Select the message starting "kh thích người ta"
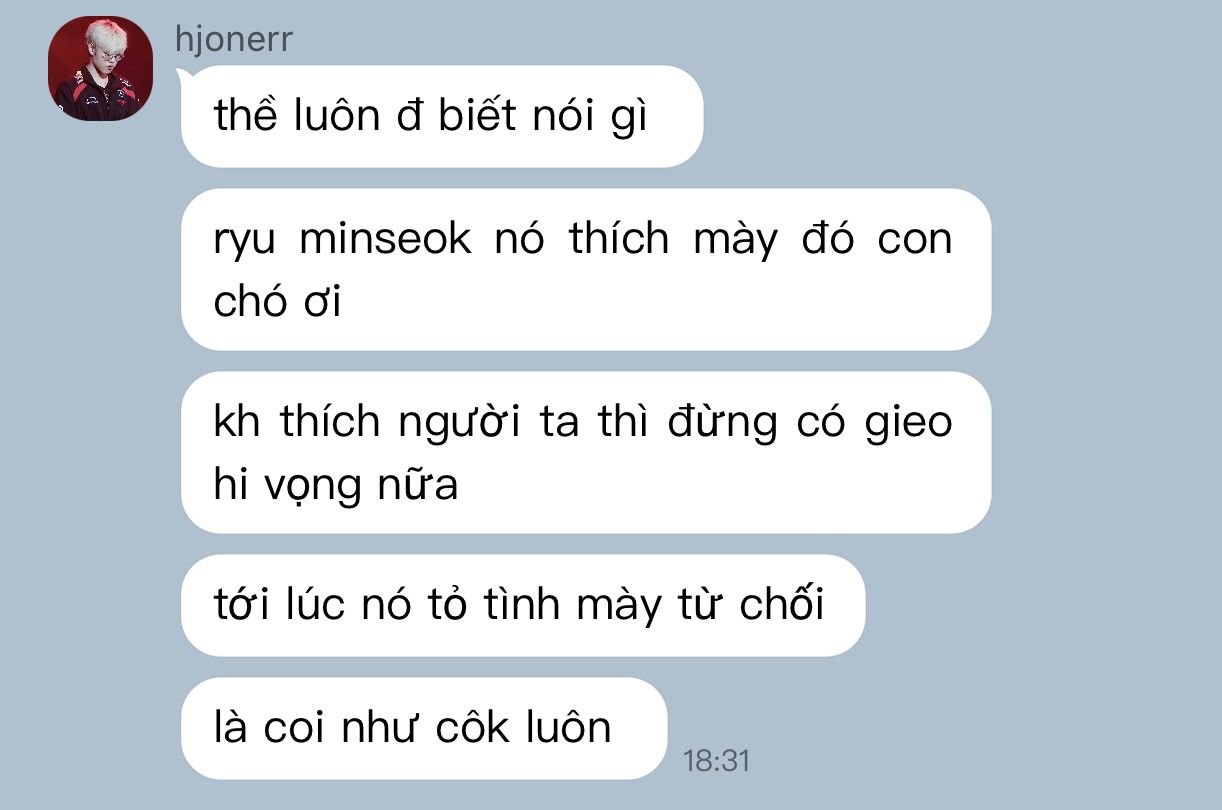Image resolution: width=1222 pixels, height=810 pixels. 586,453
